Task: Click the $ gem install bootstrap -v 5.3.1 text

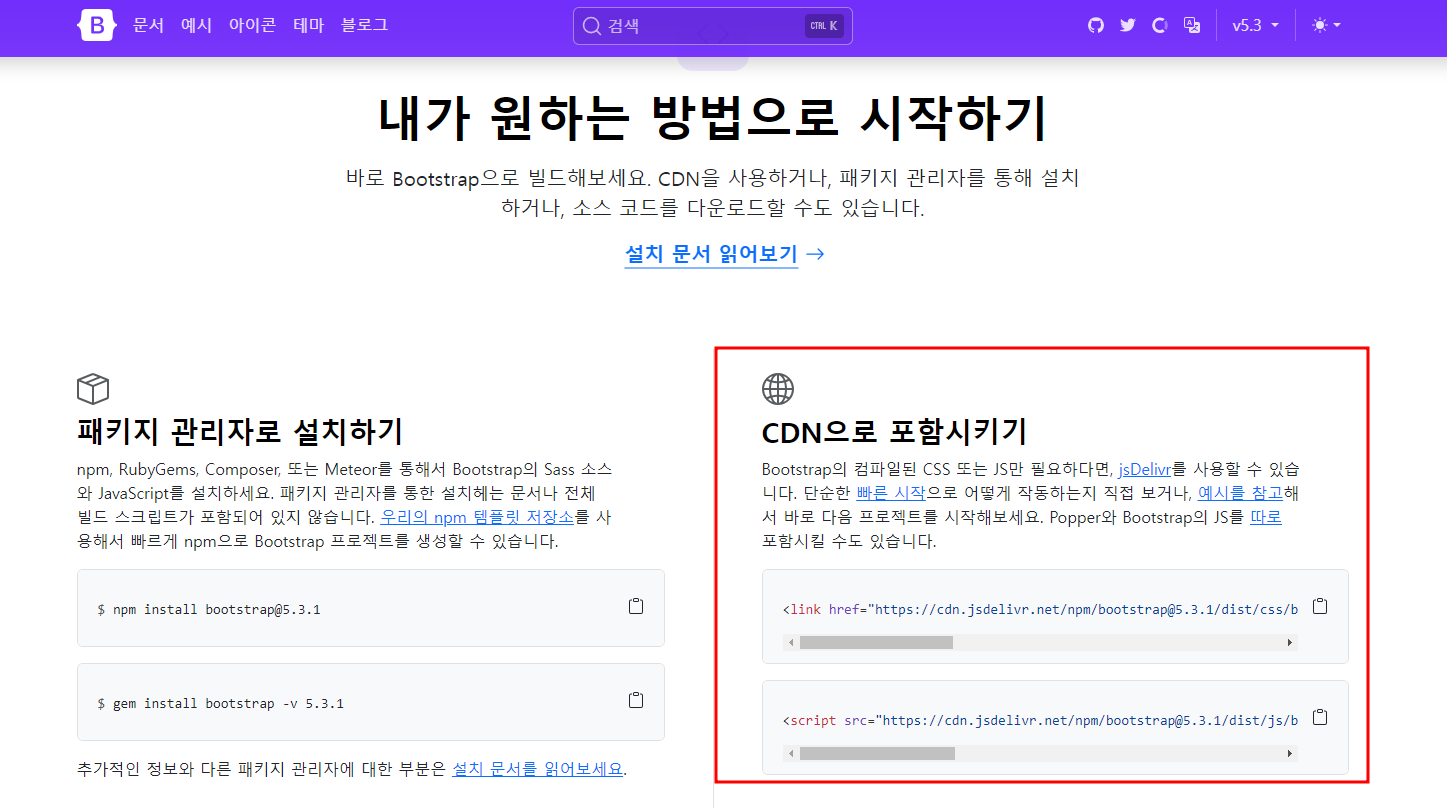Action: (x=220, y=703)
